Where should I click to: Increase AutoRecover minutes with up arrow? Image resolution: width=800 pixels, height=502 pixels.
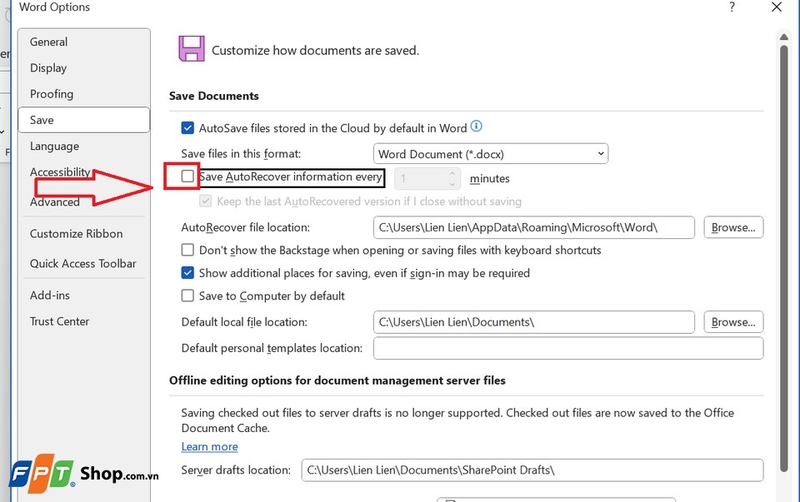[452, 173]
